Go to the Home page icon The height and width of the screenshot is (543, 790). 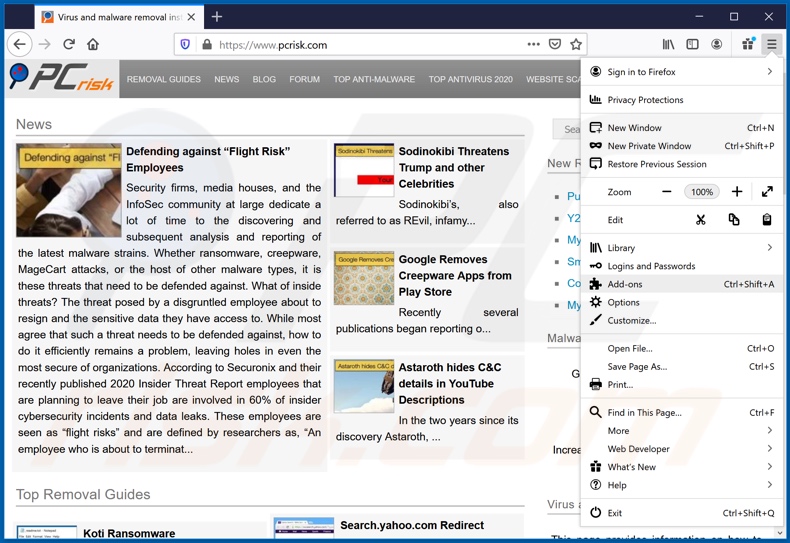(x=93, y=44)
